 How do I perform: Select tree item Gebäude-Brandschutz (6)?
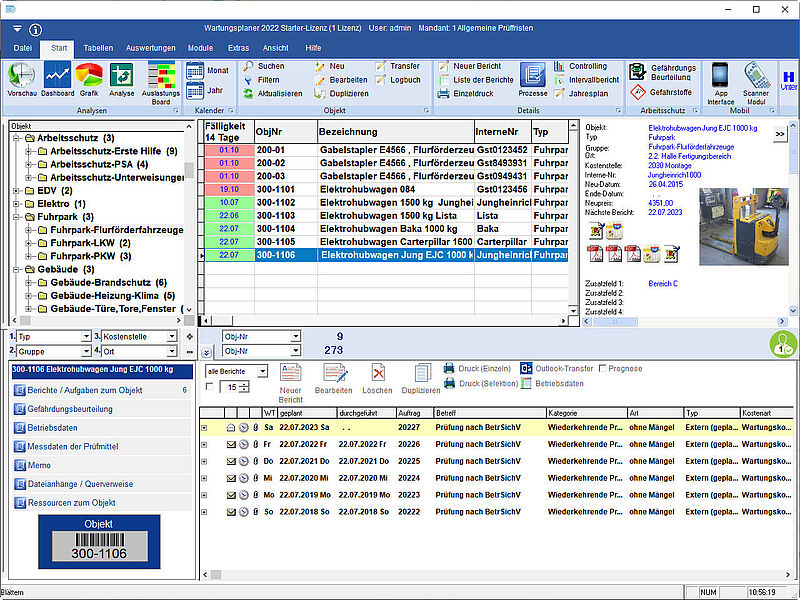[x=109, y=283]
